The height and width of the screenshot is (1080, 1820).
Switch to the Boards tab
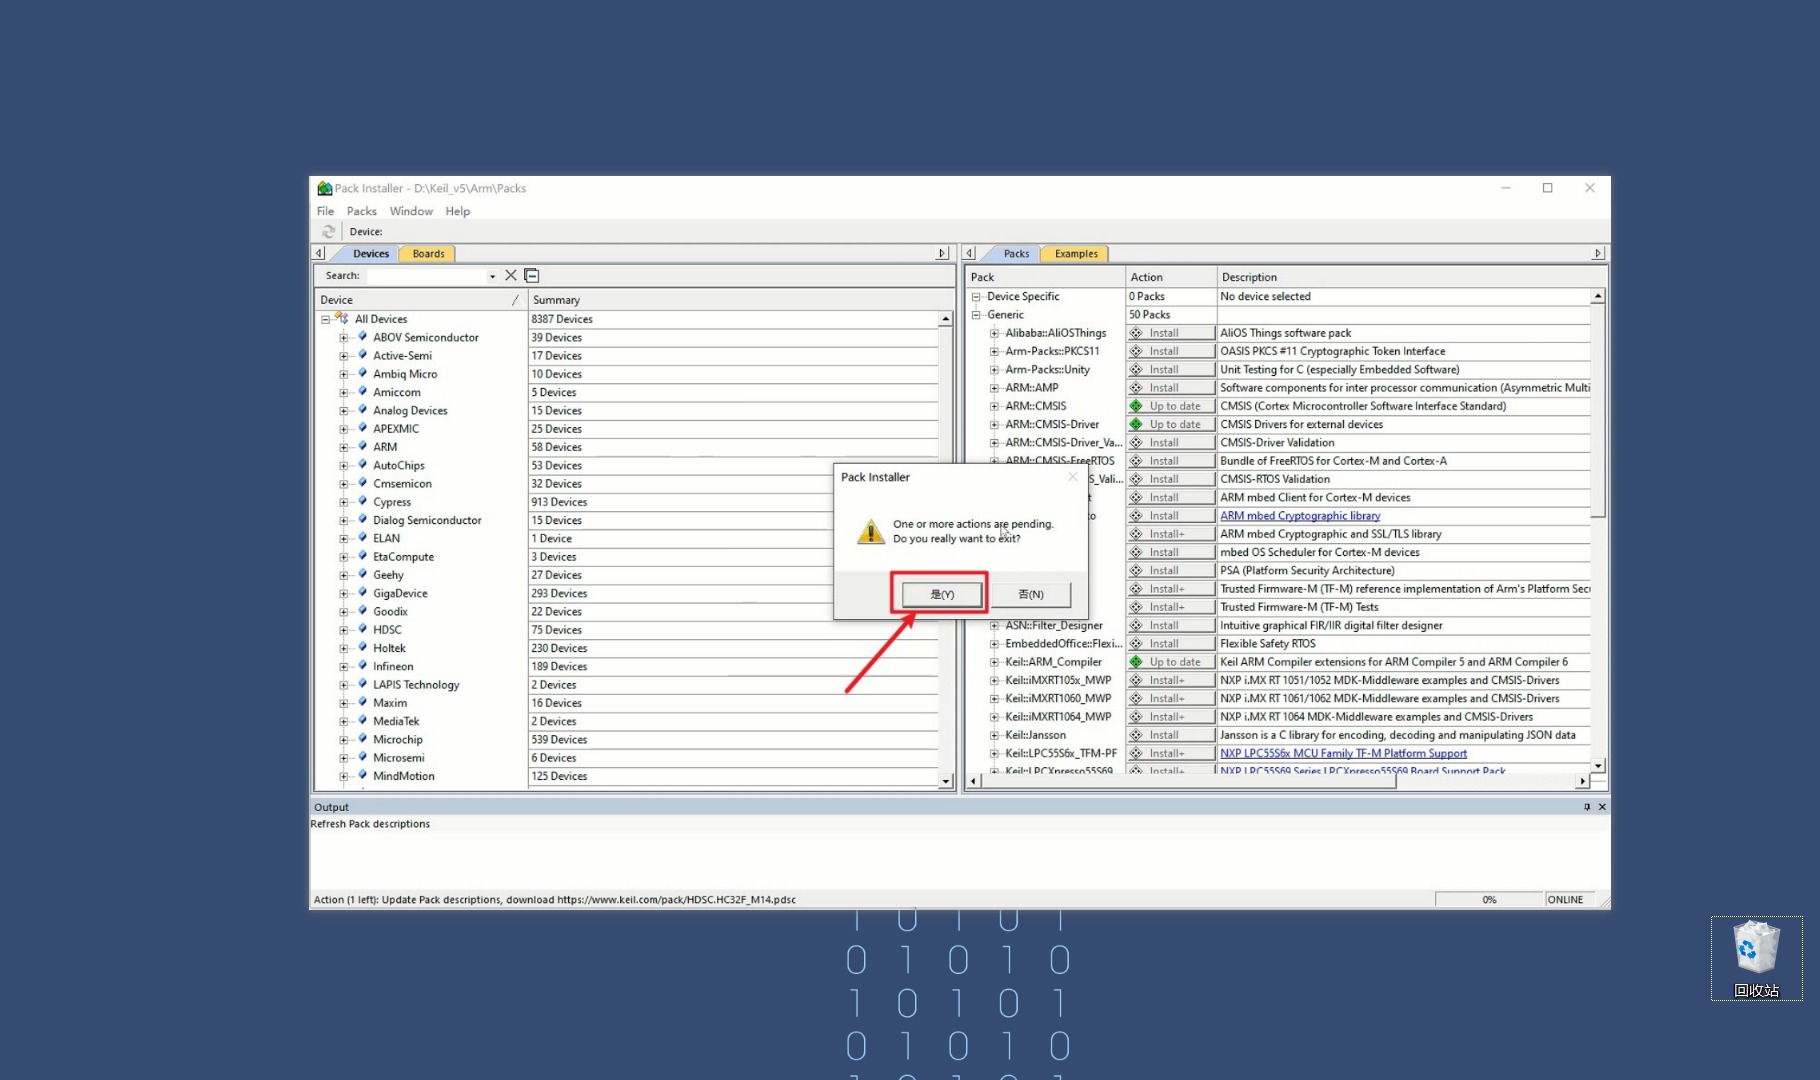(428, 254)
